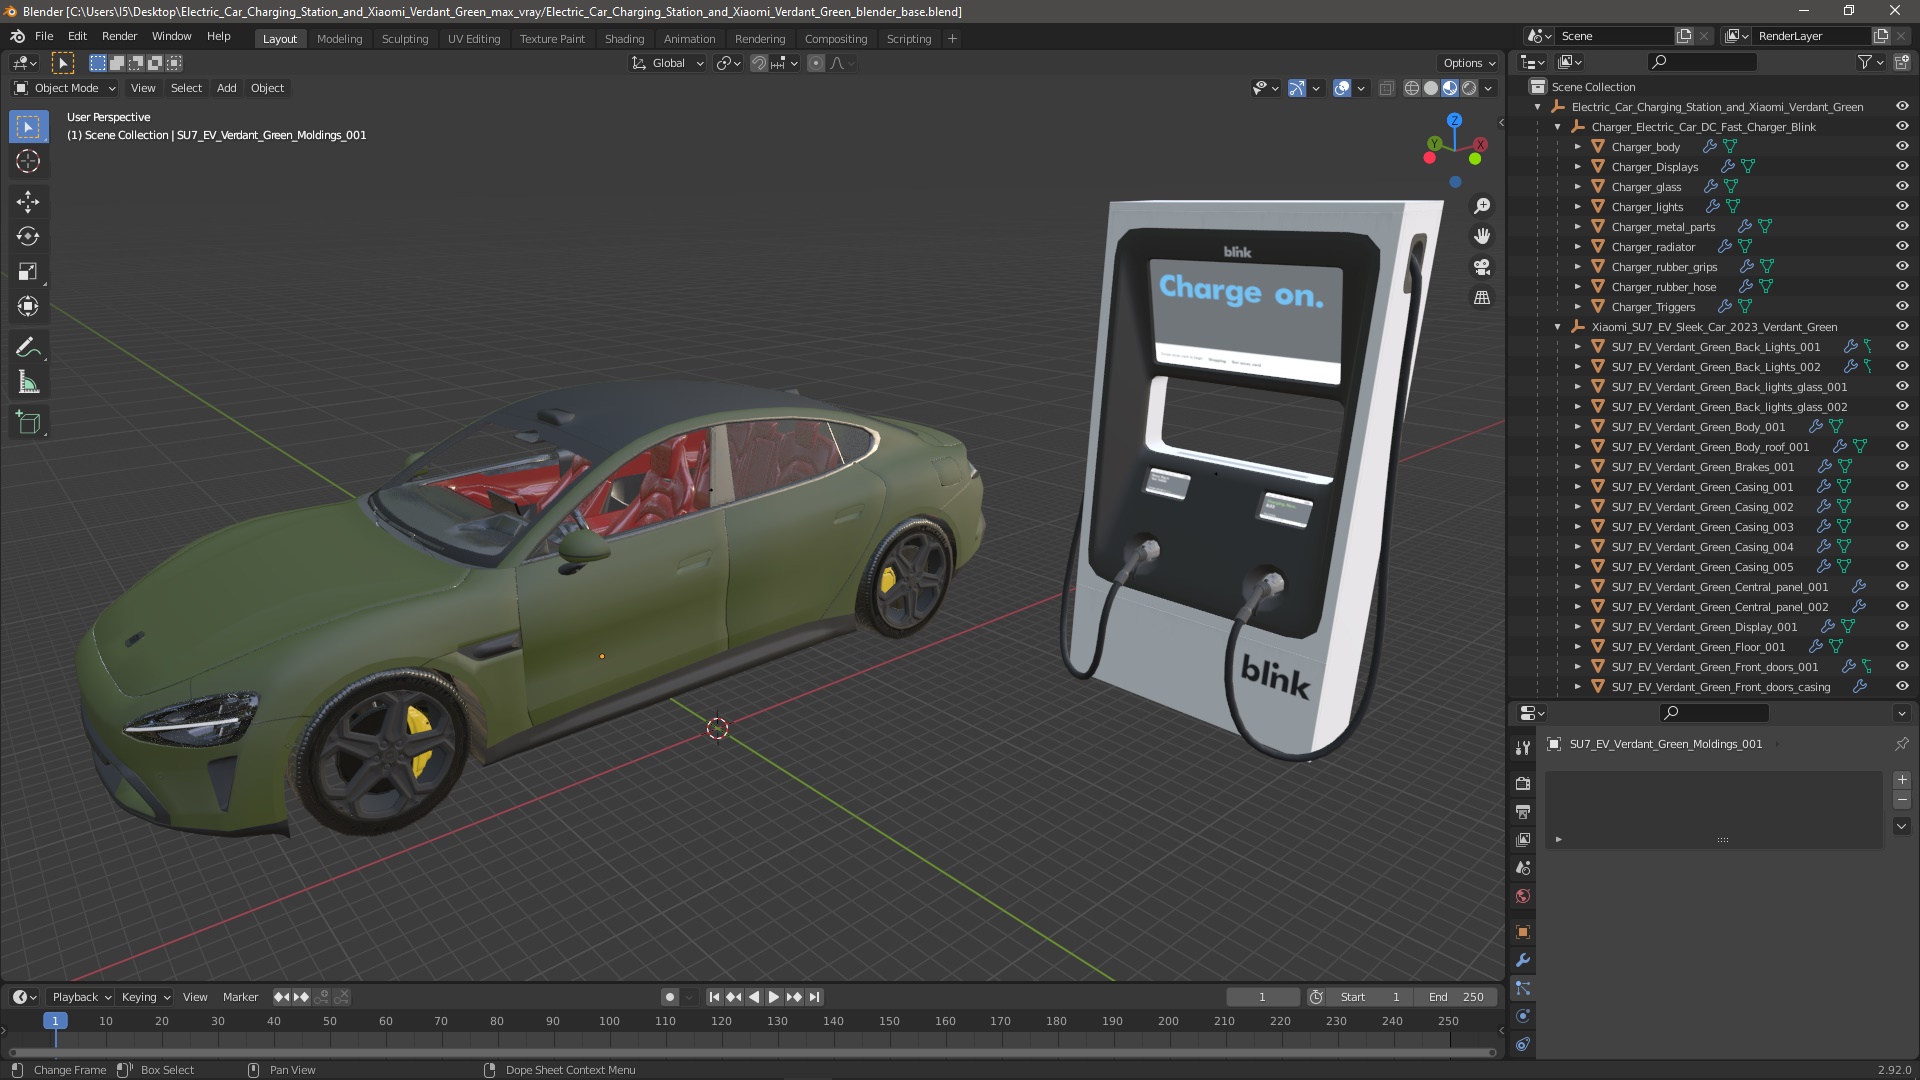Open the Object properties tab
The image size is (1920, 1080).
pyautogui.click(x=1523, y=932)
